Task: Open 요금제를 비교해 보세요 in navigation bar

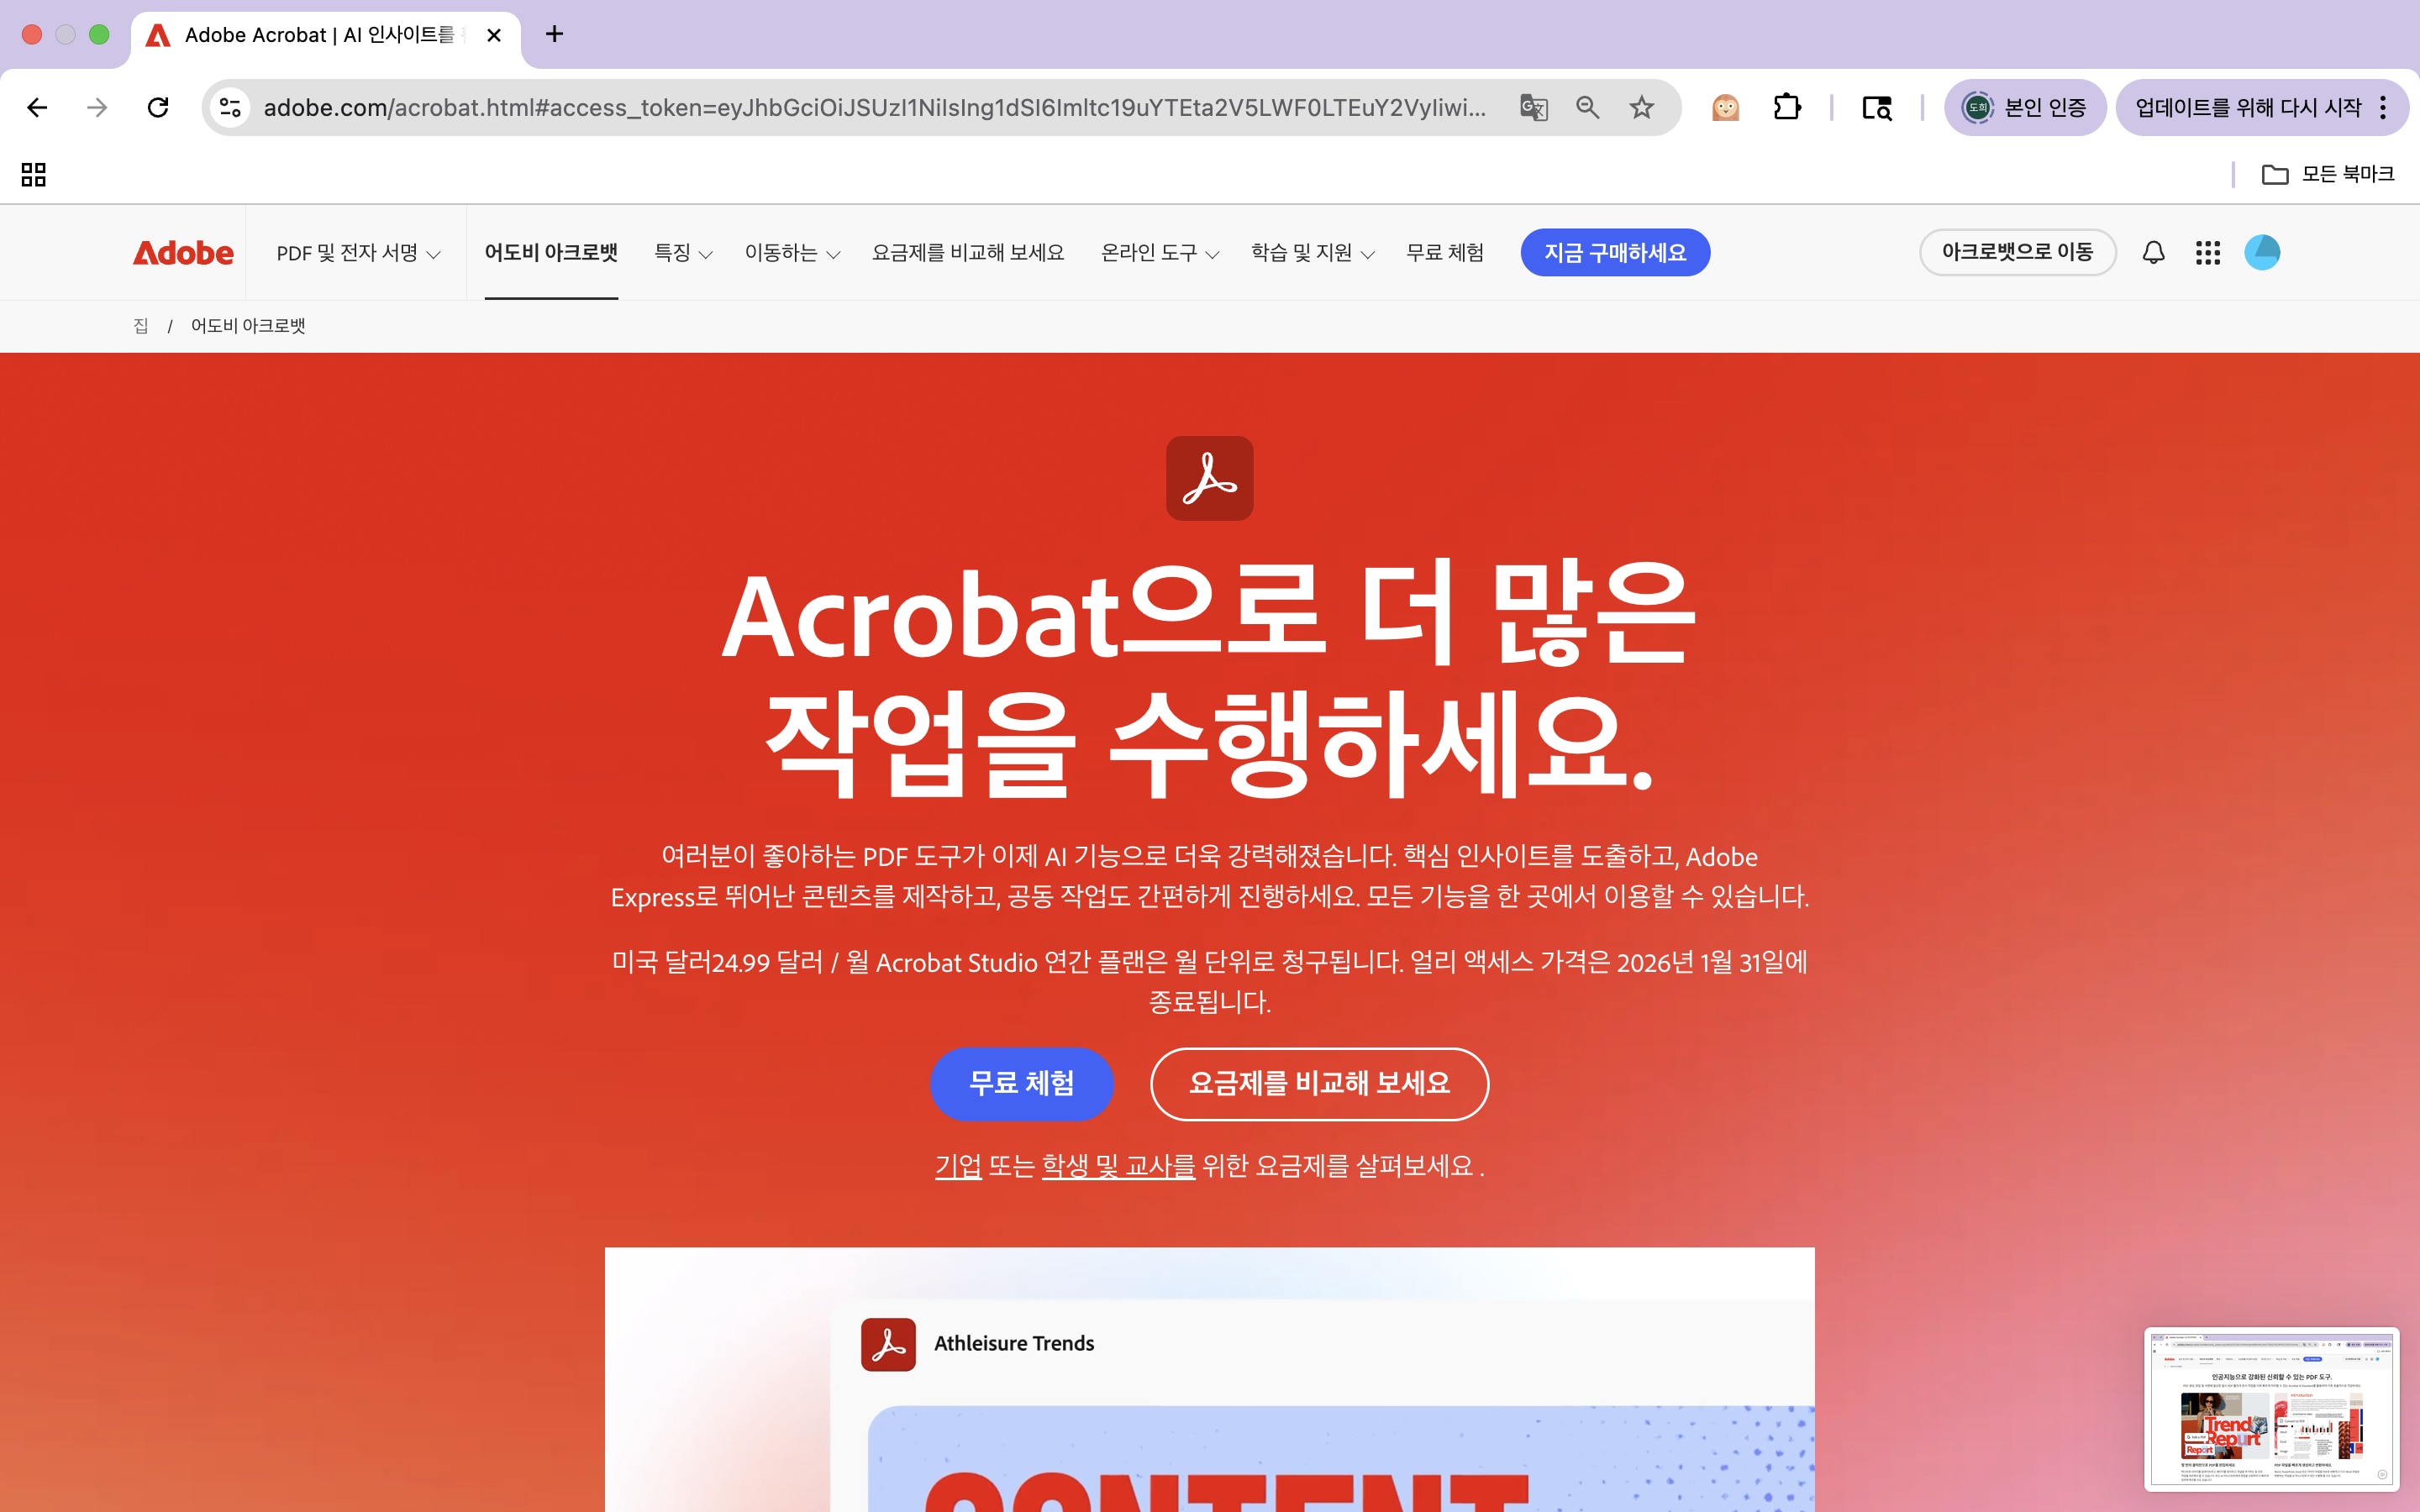Action: pyautogui.click(x=968, y=252)
